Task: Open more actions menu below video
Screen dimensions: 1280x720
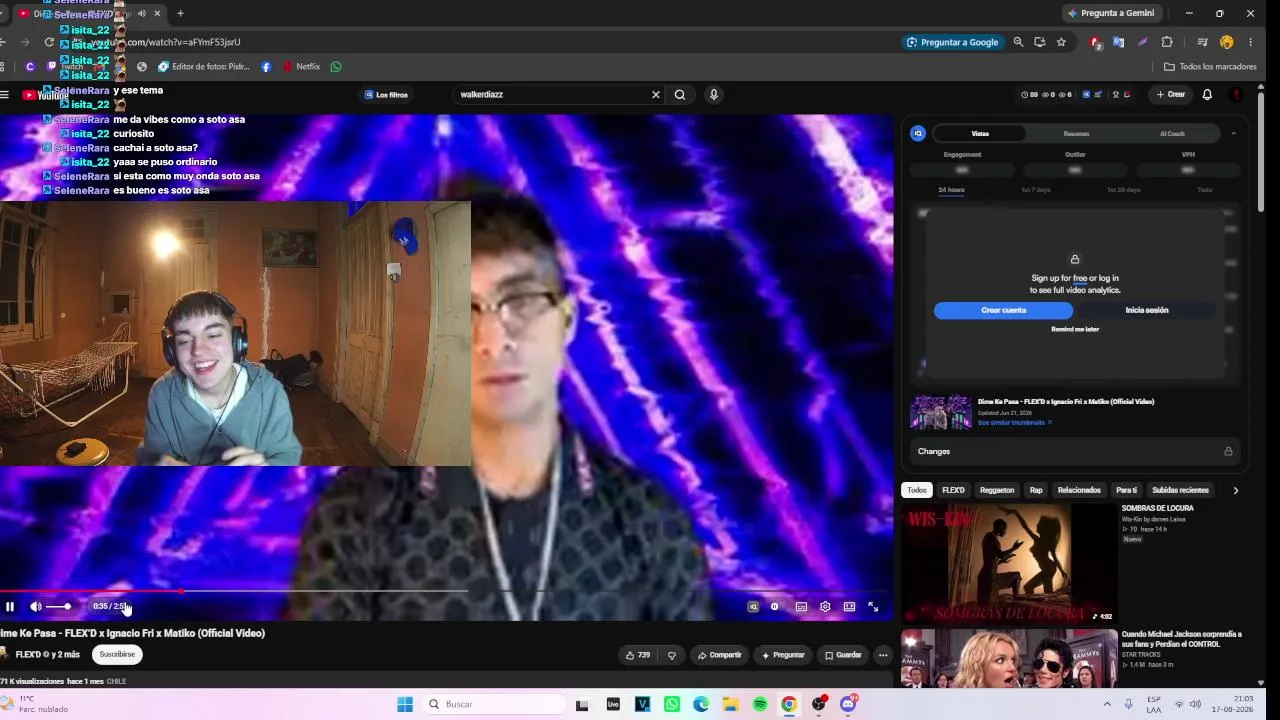Action: [x=882, y=655]
